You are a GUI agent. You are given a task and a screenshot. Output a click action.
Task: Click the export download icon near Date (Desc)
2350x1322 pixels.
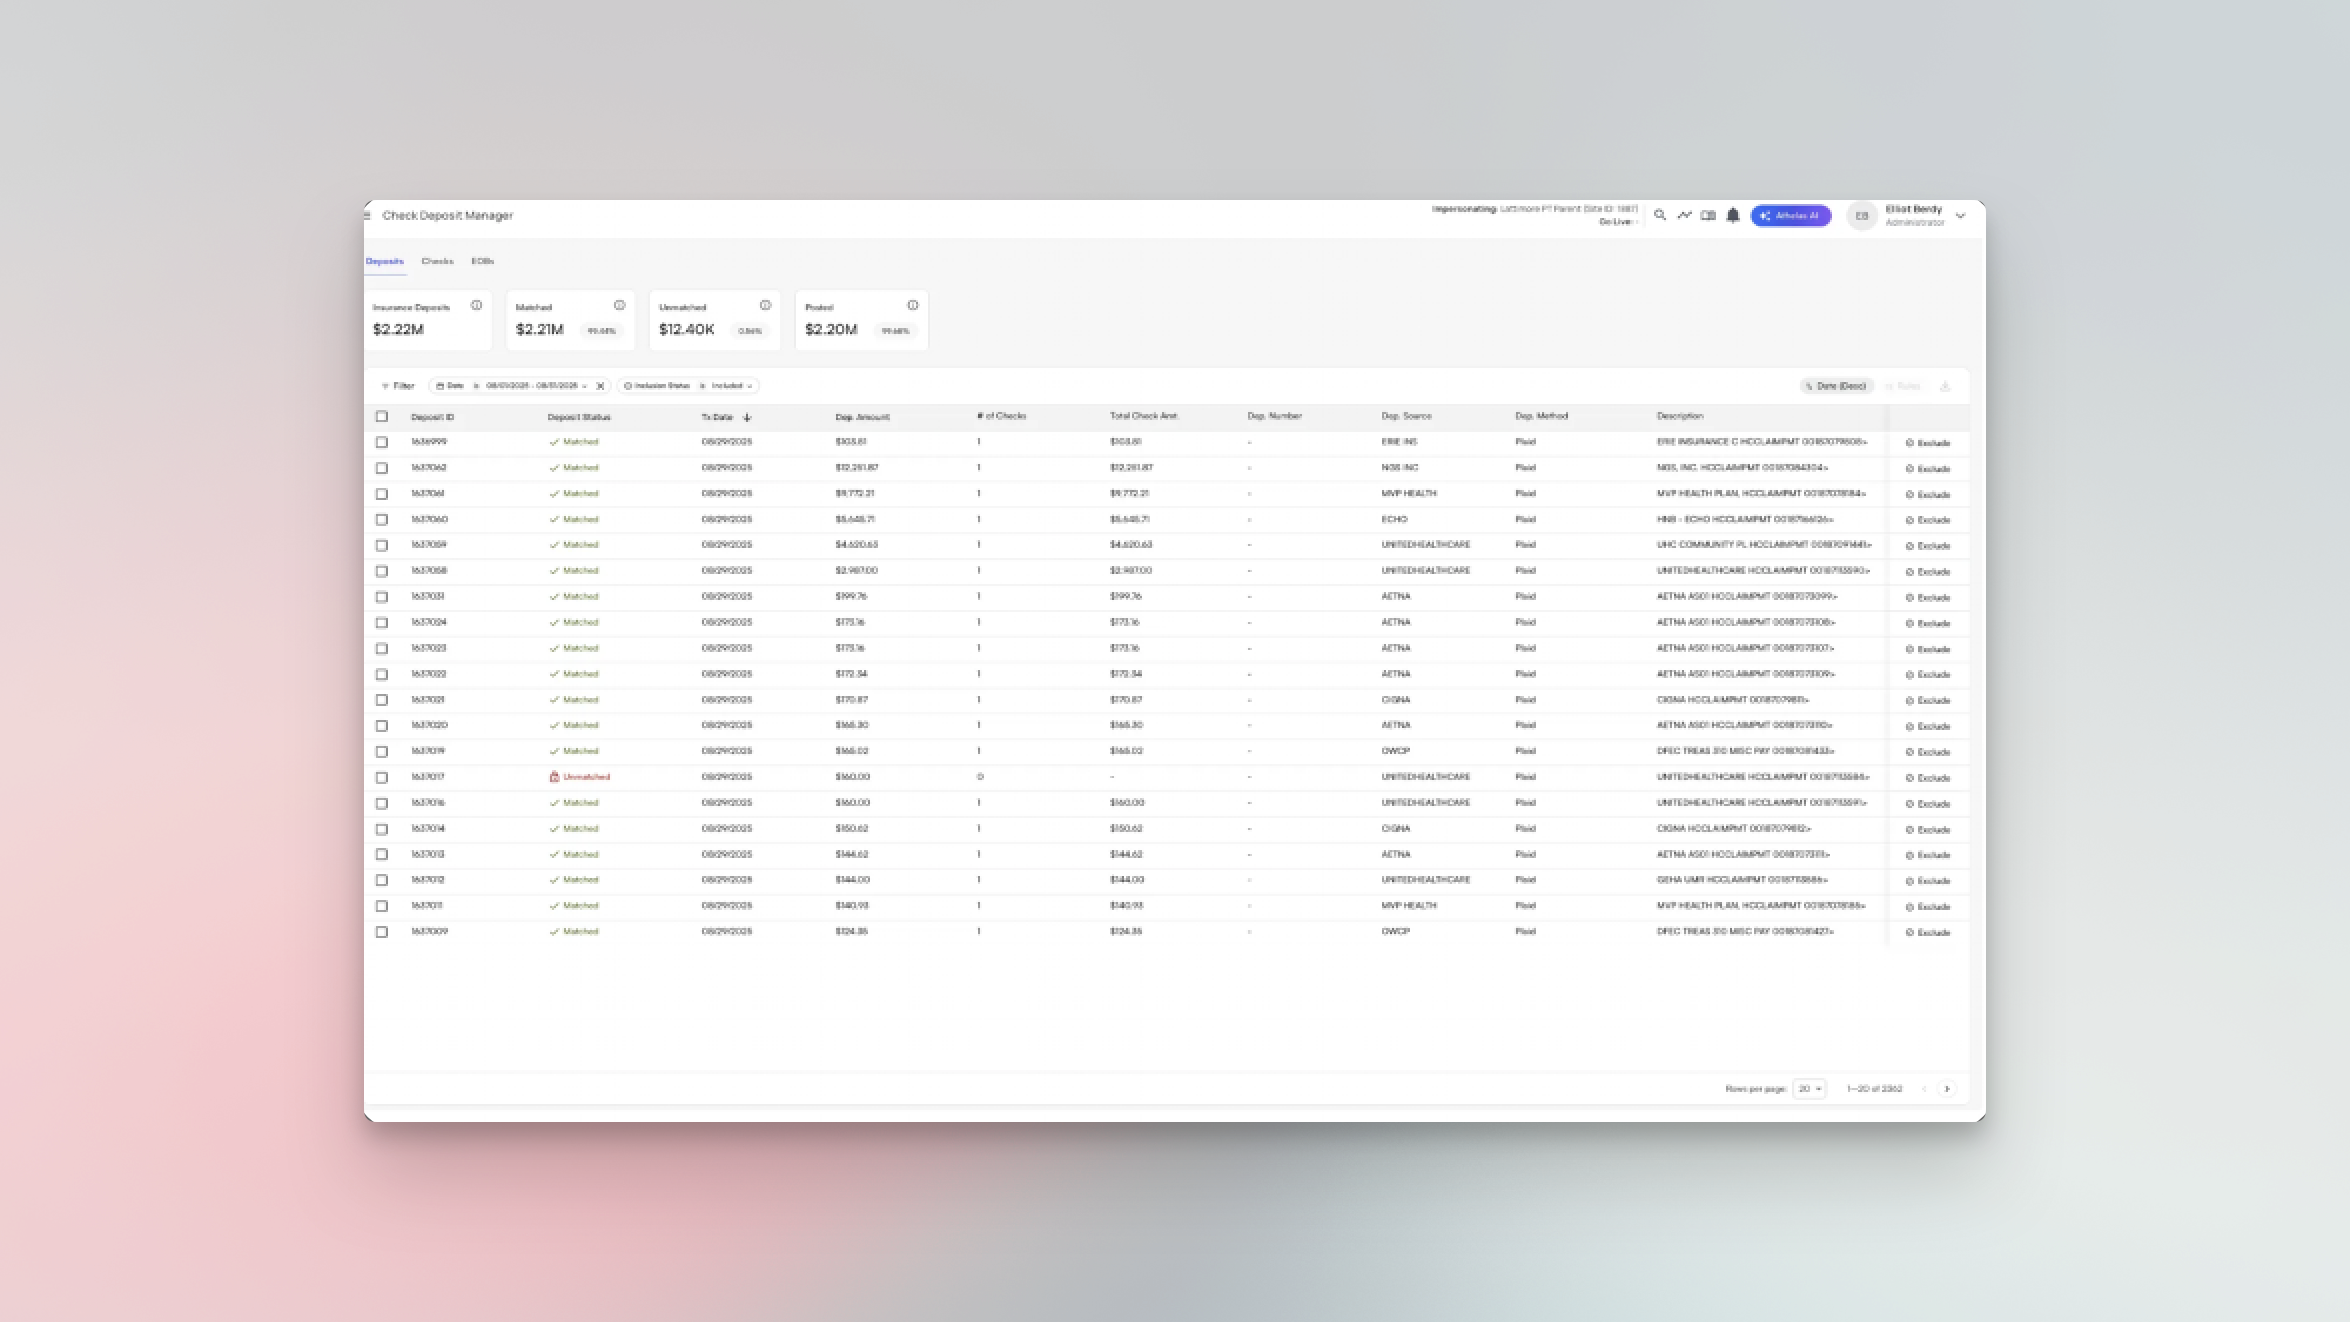click(1945, 385)
